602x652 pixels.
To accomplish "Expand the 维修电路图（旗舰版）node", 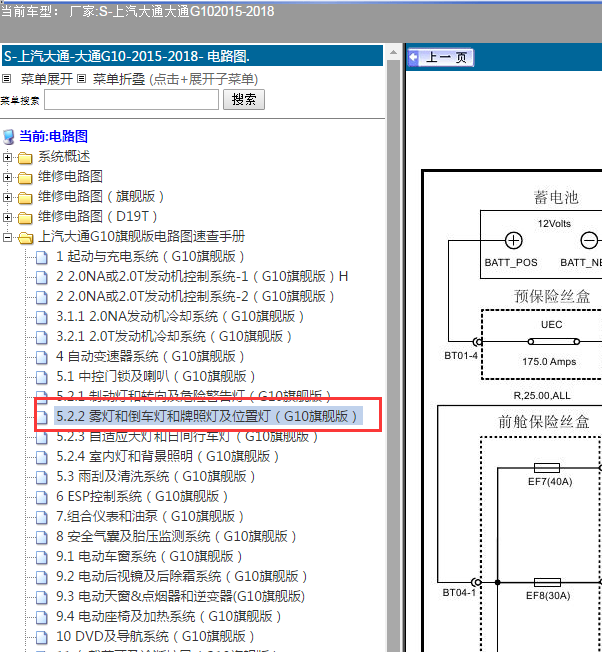I will [x=7, y=198].
